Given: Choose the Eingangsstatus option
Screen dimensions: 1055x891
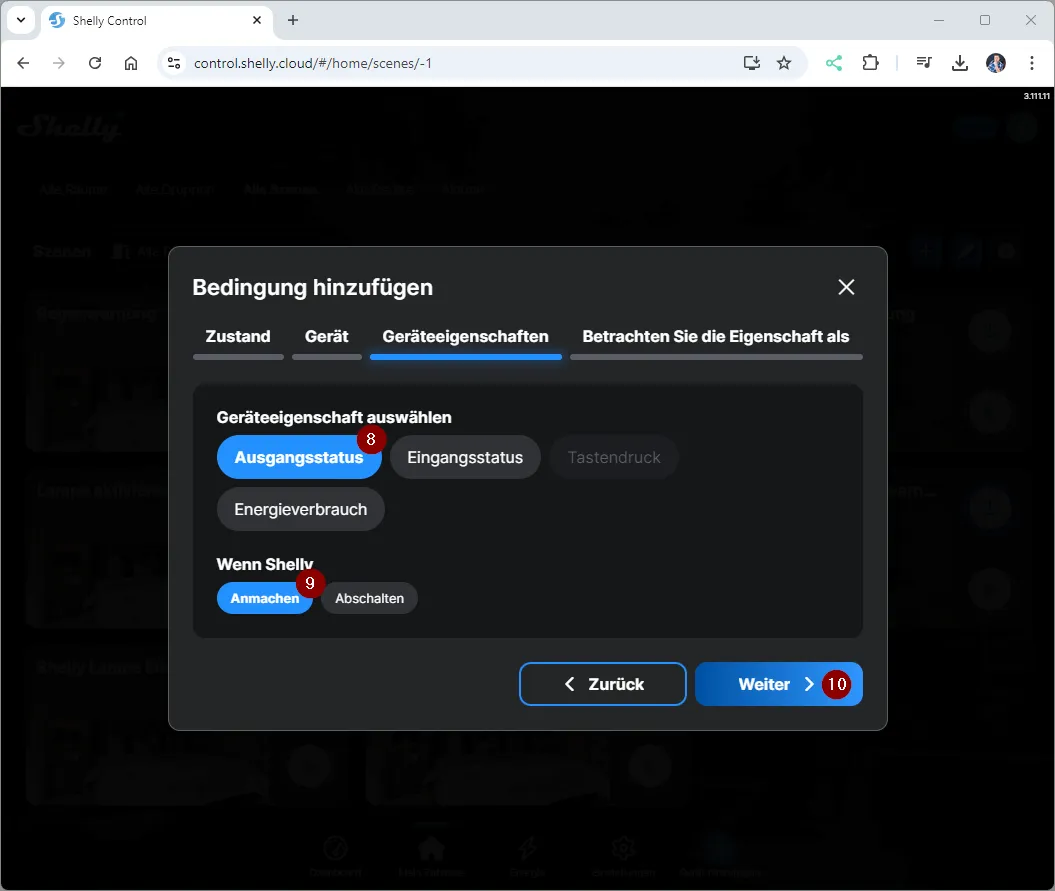Looking at the screenshot, I should [x=465, y=458].
